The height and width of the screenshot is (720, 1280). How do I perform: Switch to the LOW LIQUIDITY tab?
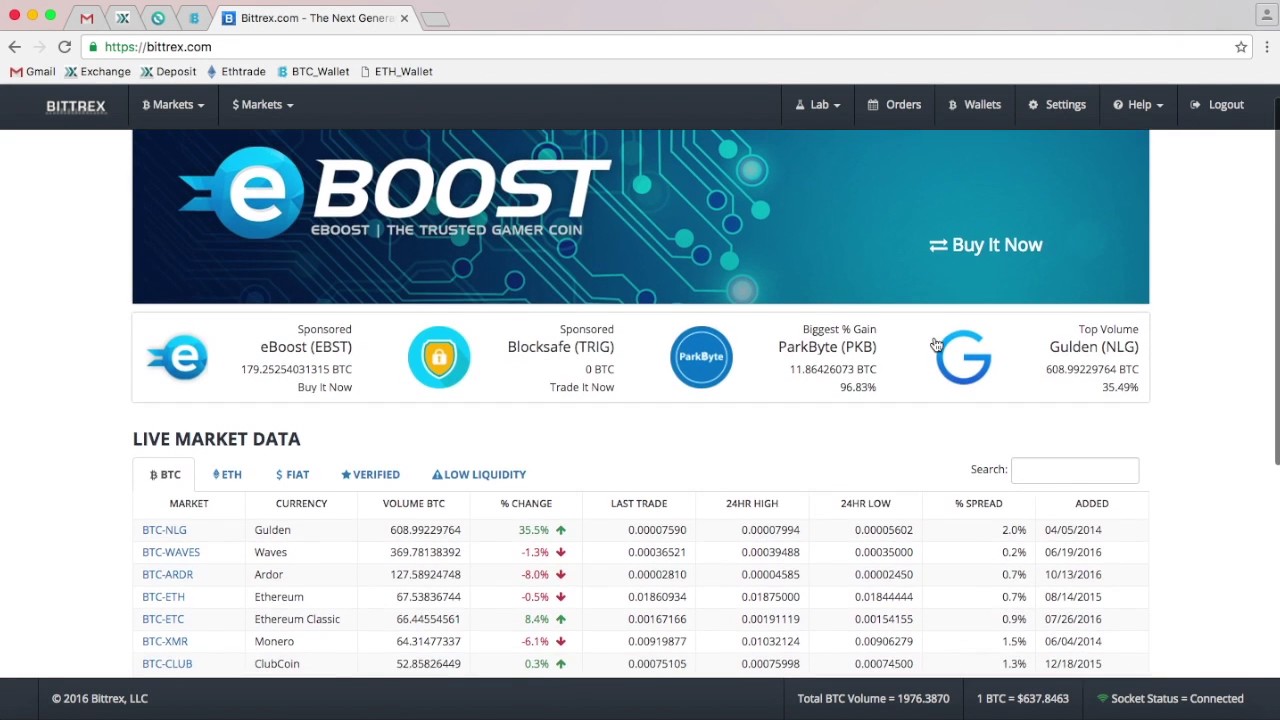point(479,475)
